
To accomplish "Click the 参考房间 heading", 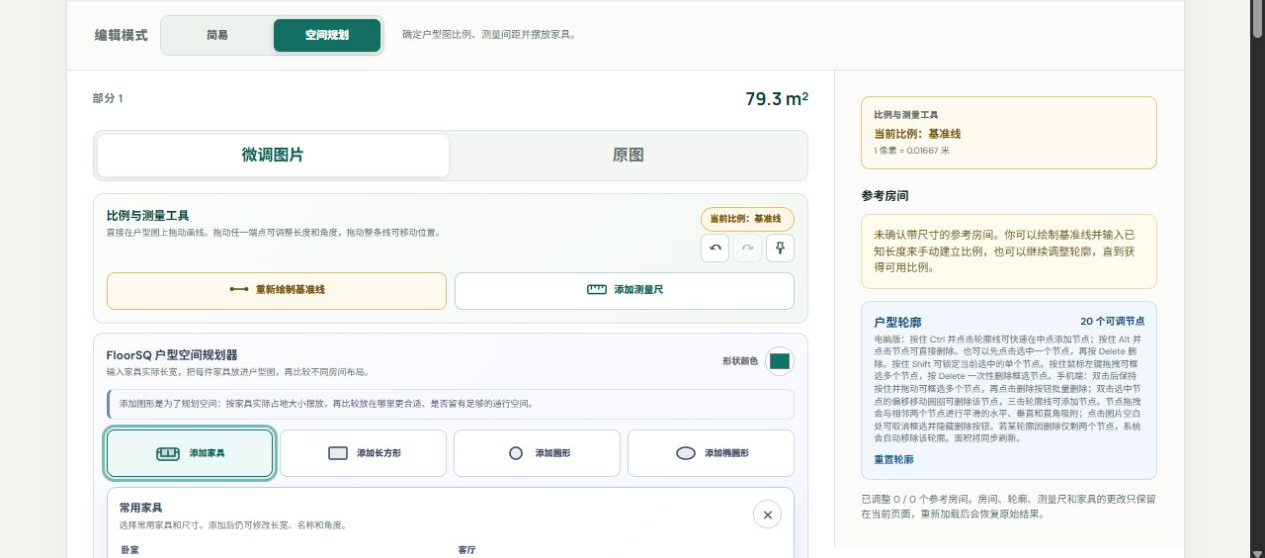I will click(x=885, y=196).
